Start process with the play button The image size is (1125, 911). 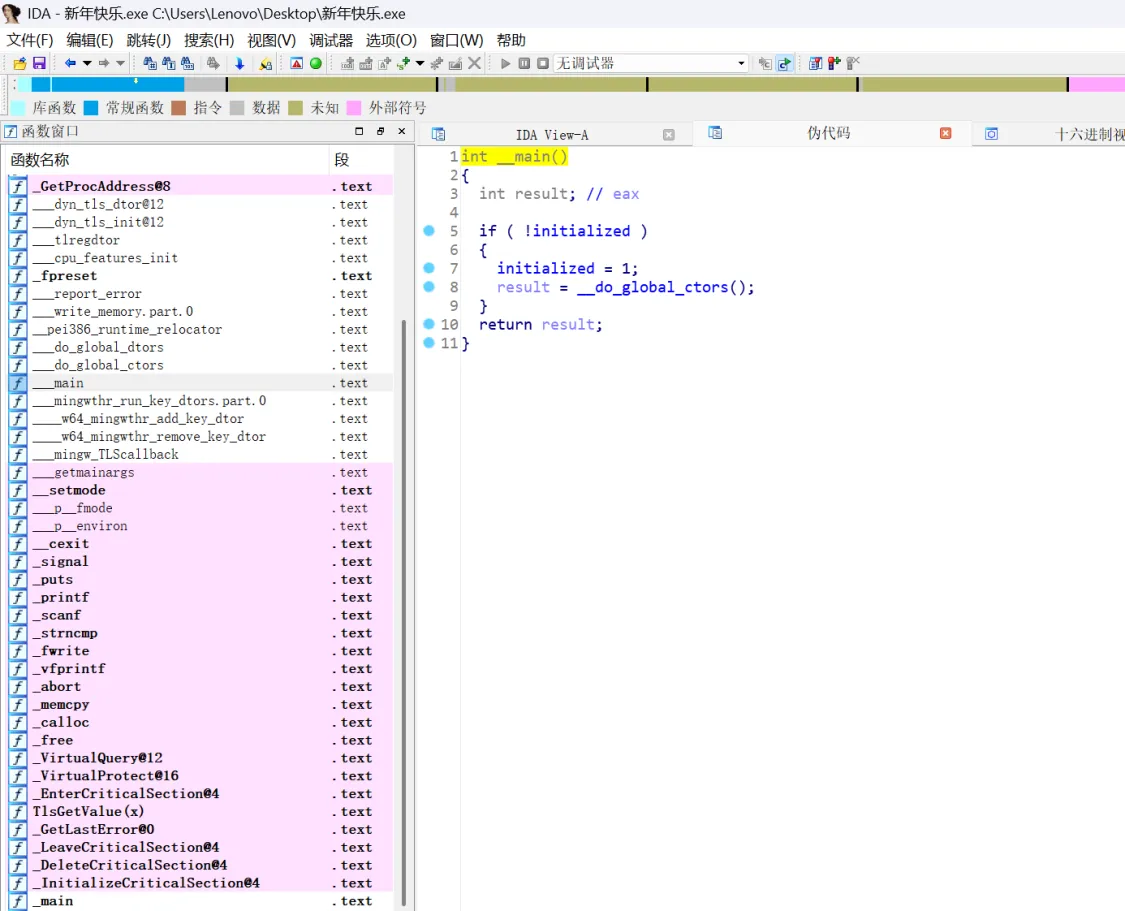[505, 63]
